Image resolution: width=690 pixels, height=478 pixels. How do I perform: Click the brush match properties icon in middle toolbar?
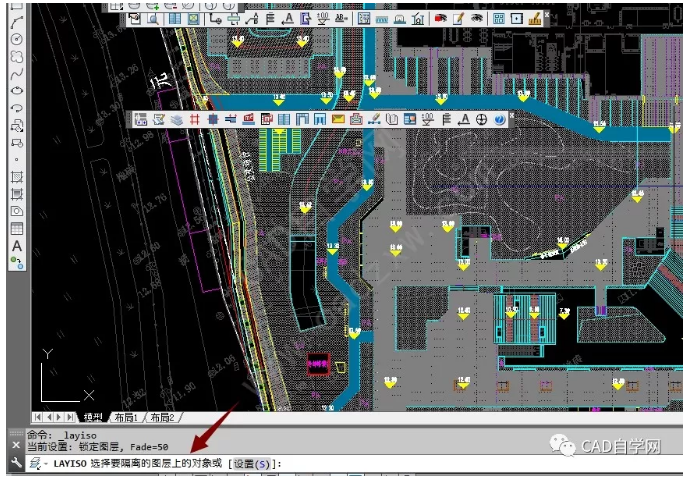[374, 120]
